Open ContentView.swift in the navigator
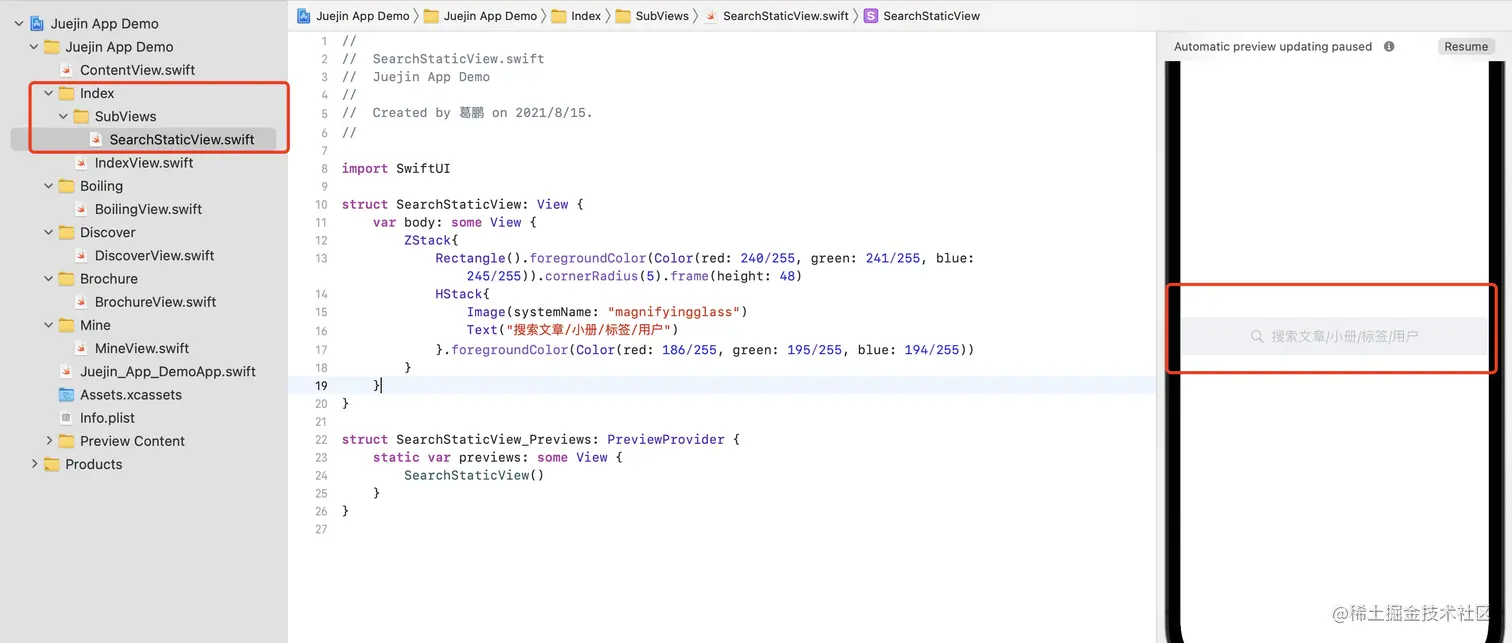The image size is (1512, 643). (x=137, y=70)
